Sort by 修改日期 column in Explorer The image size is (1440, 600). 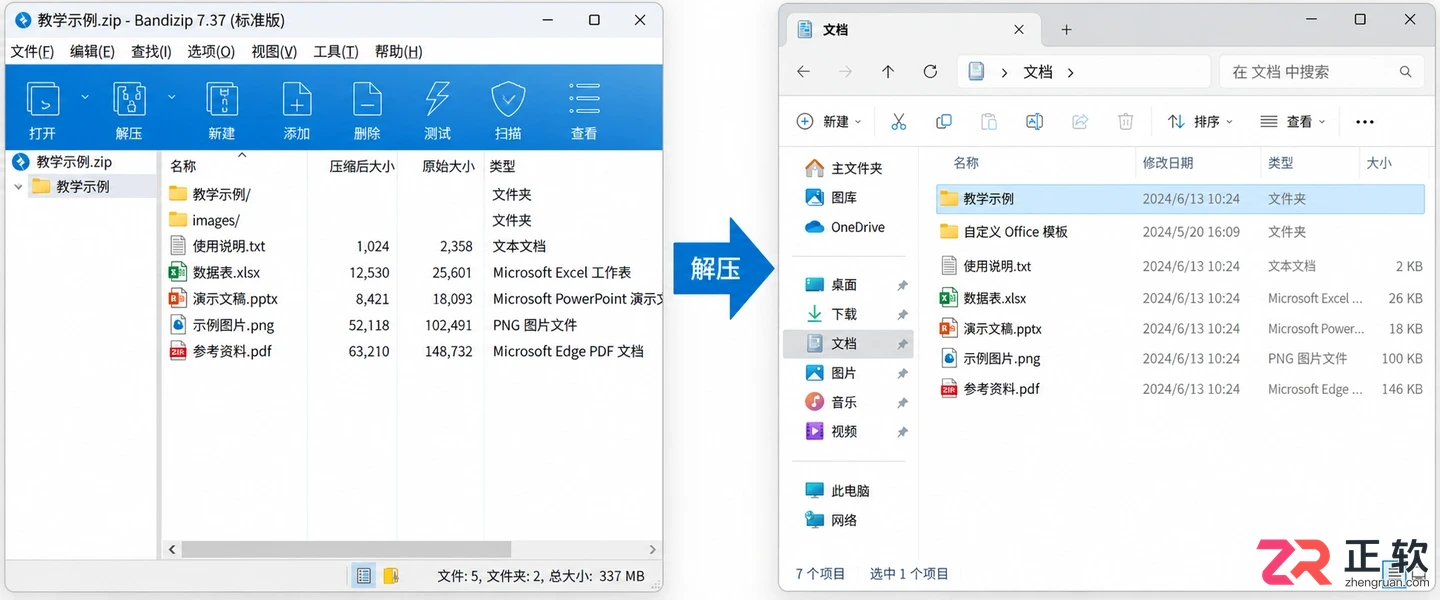(1168, 162)
